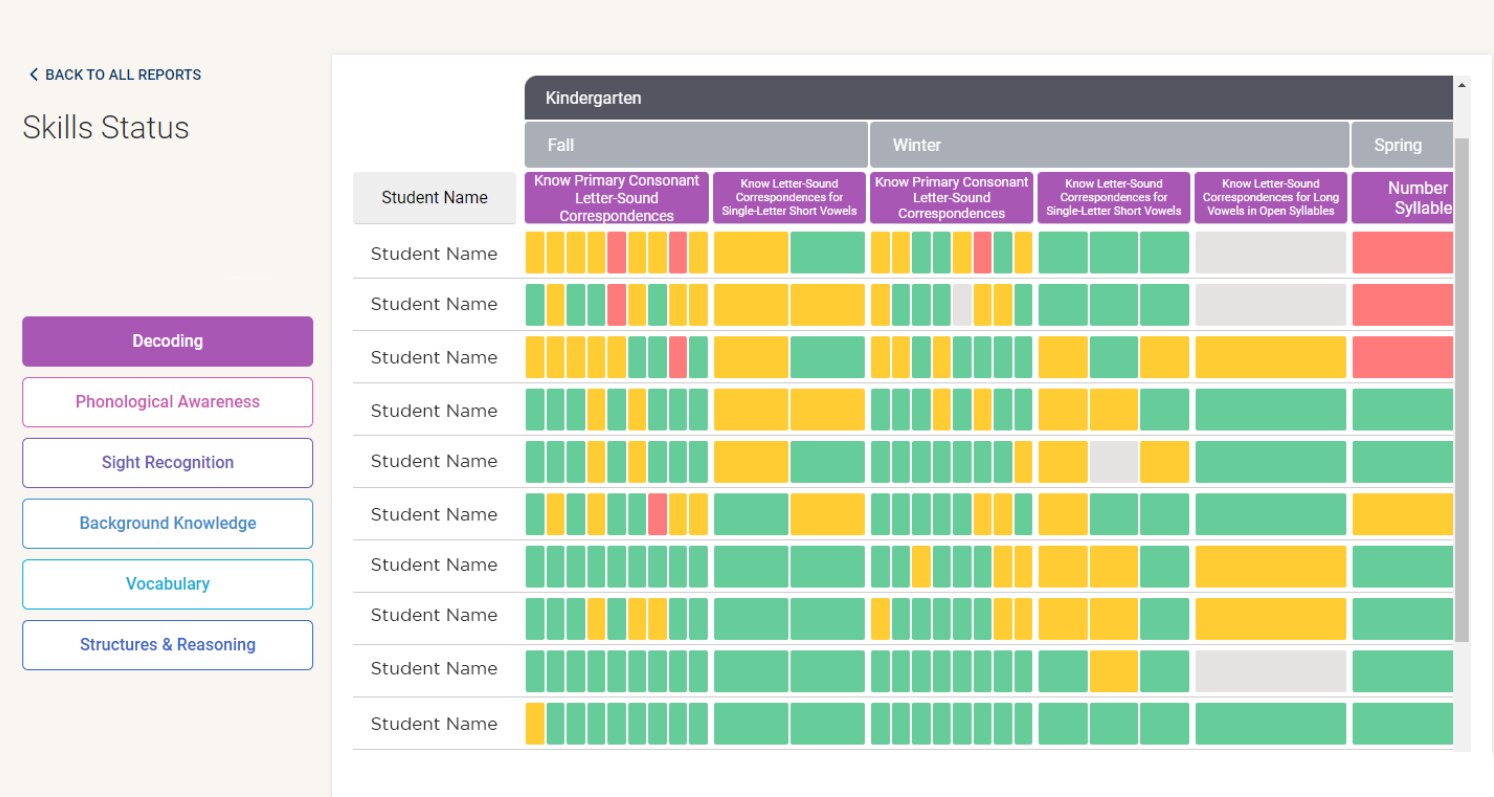Click Fall's Primary Consonant Letter-Sound Correspondences header

[x=616, y=198]
